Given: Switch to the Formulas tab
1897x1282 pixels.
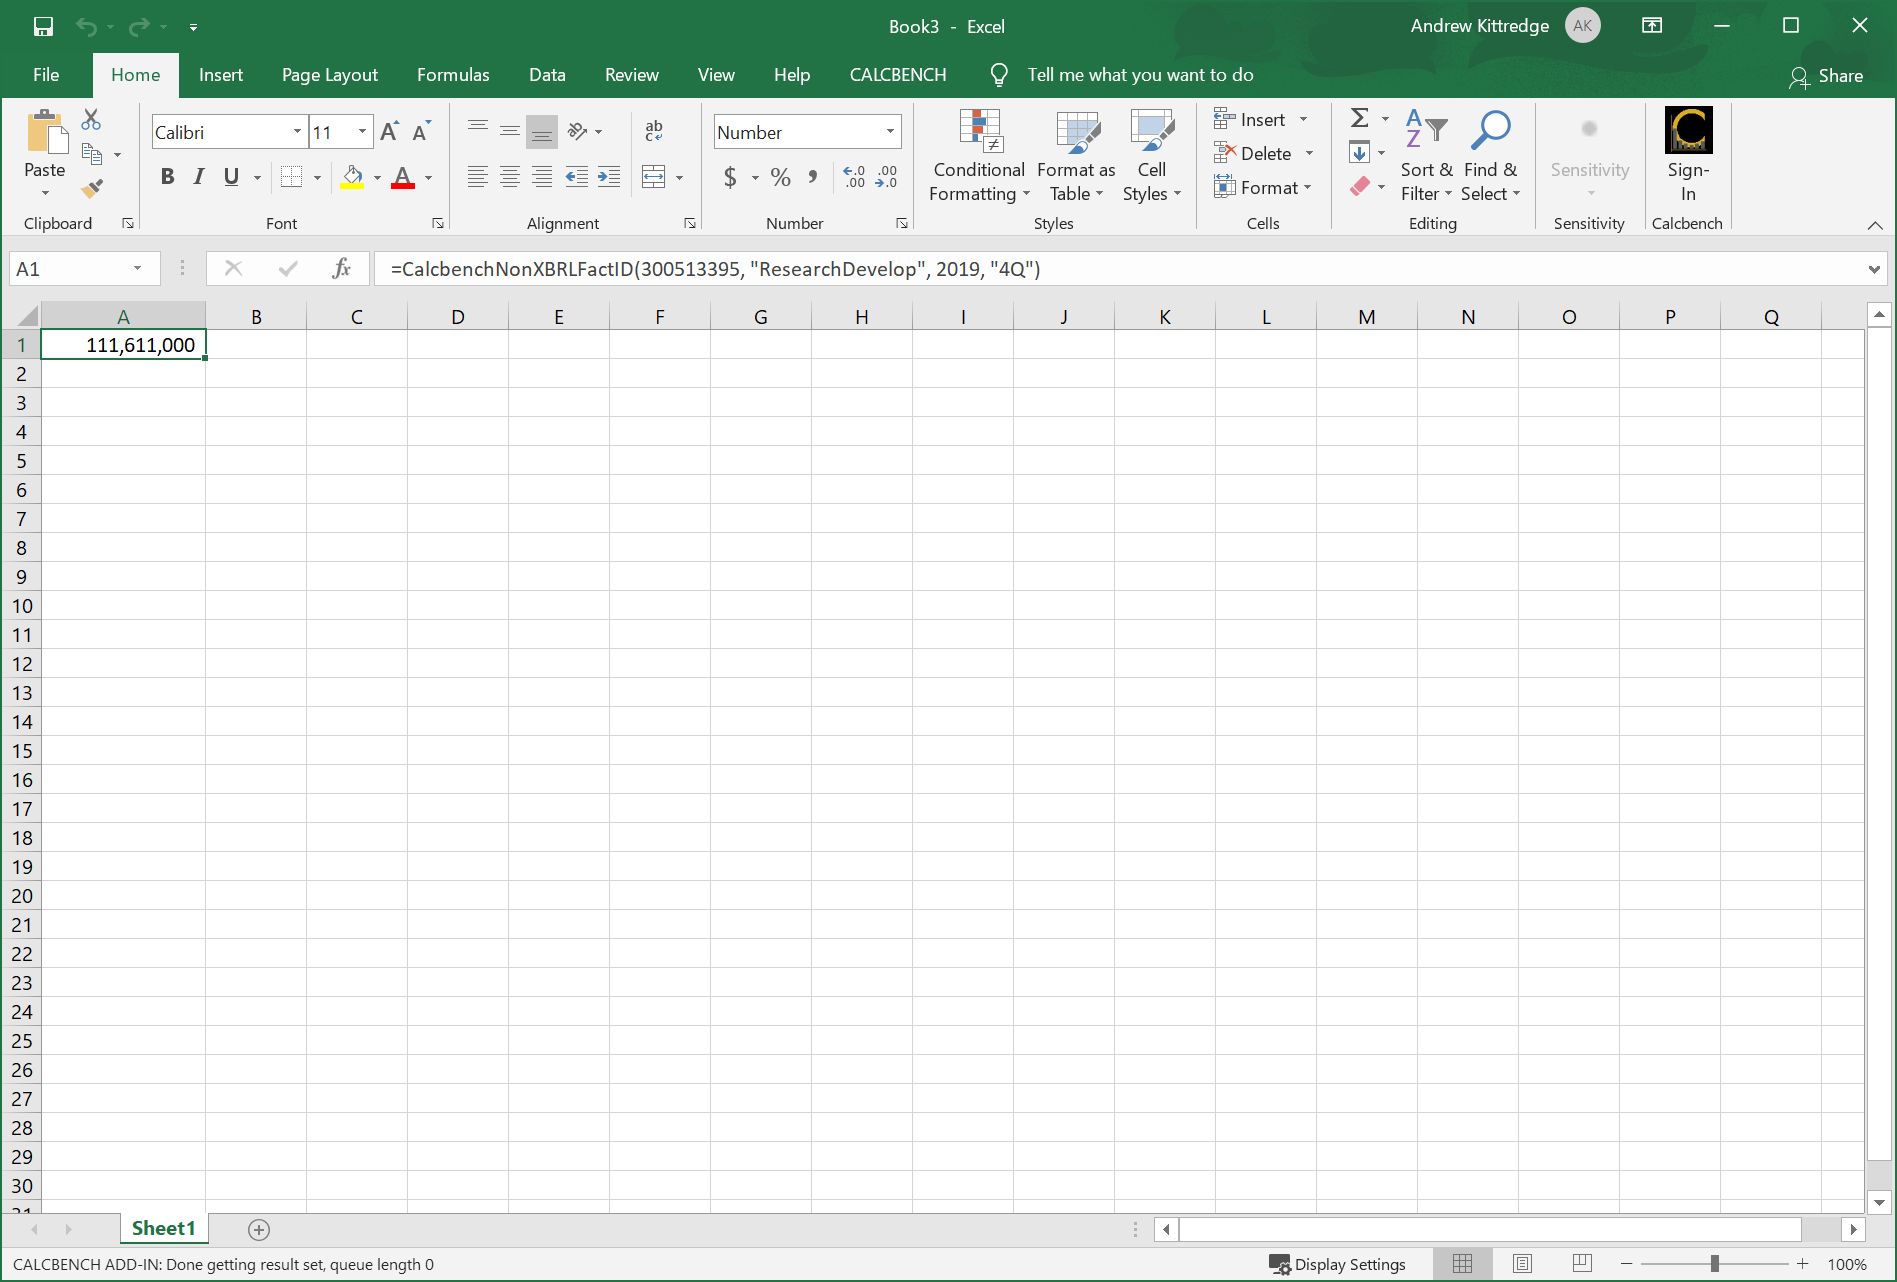Looking at the screenshot, I should click(x=453, y=75).
